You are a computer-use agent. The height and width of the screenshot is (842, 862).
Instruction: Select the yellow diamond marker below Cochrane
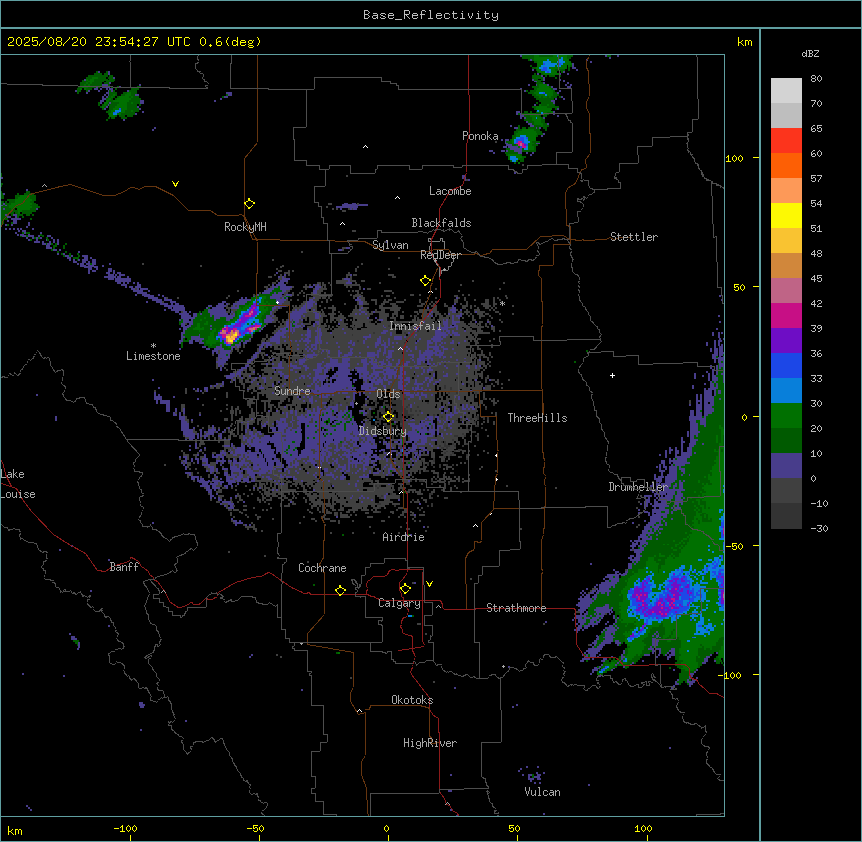coord(340,590)
